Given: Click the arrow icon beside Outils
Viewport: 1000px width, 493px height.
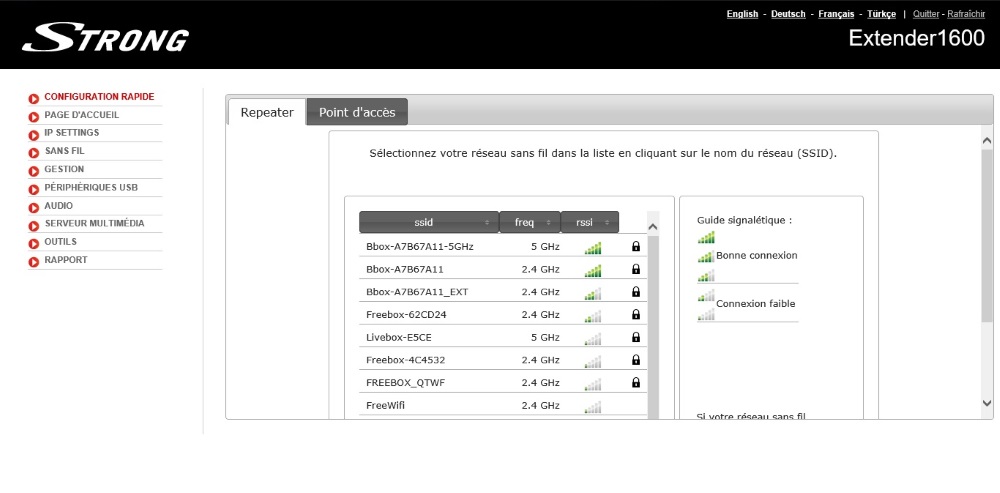Looking at the screenshot, I should click(34, 244).
